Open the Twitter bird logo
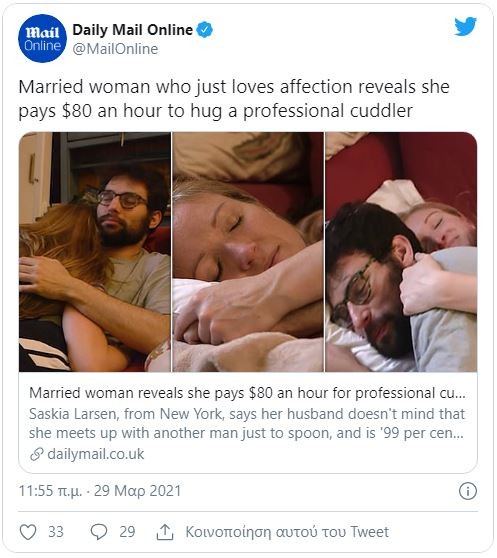 pos(465,26)
